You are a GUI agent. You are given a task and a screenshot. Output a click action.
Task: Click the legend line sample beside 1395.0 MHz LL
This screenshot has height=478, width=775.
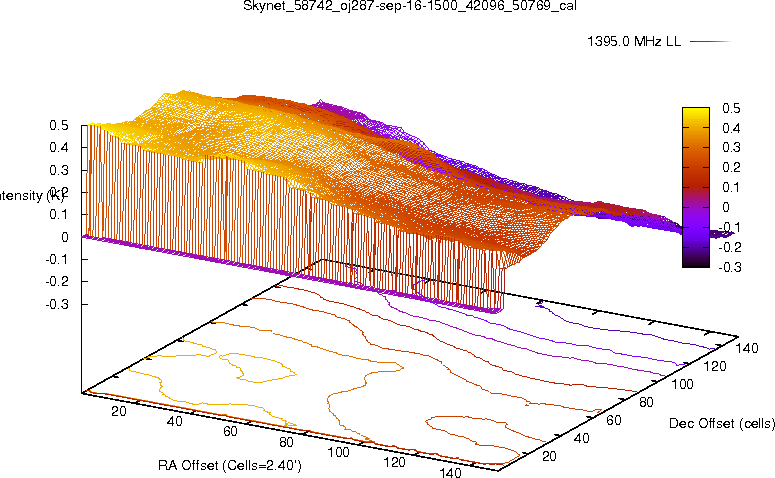coord(710,42)
